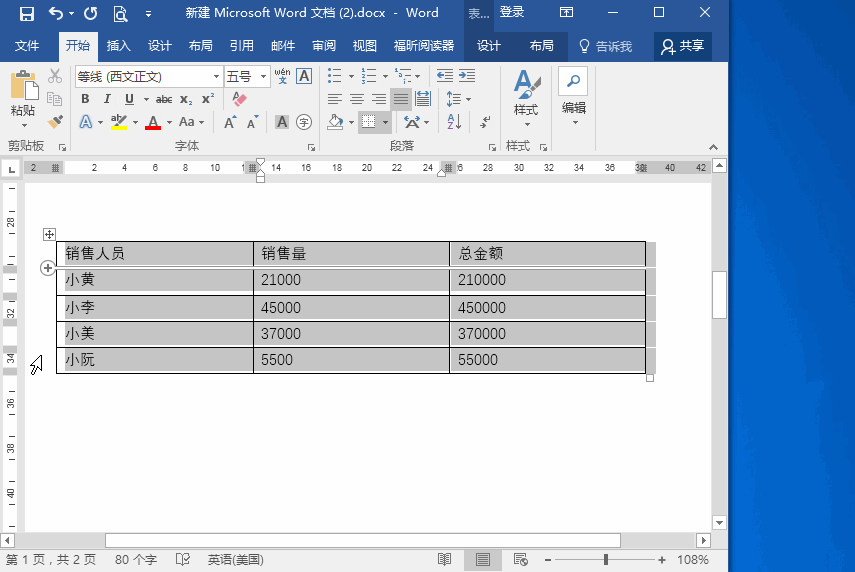The image size is (855, 572).
Task: Insert an enclosed character (字 circle)
Action: coord(304,122)
